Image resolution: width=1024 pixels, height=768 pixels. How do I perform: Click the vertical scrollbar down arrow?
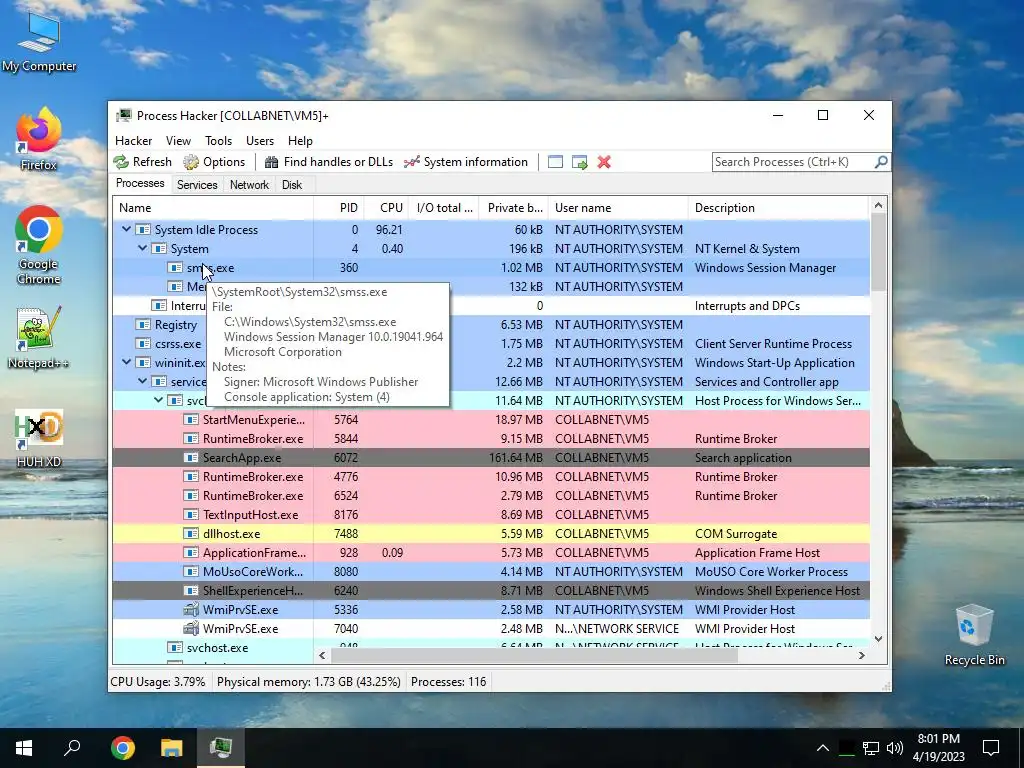(x=878, y=639)
